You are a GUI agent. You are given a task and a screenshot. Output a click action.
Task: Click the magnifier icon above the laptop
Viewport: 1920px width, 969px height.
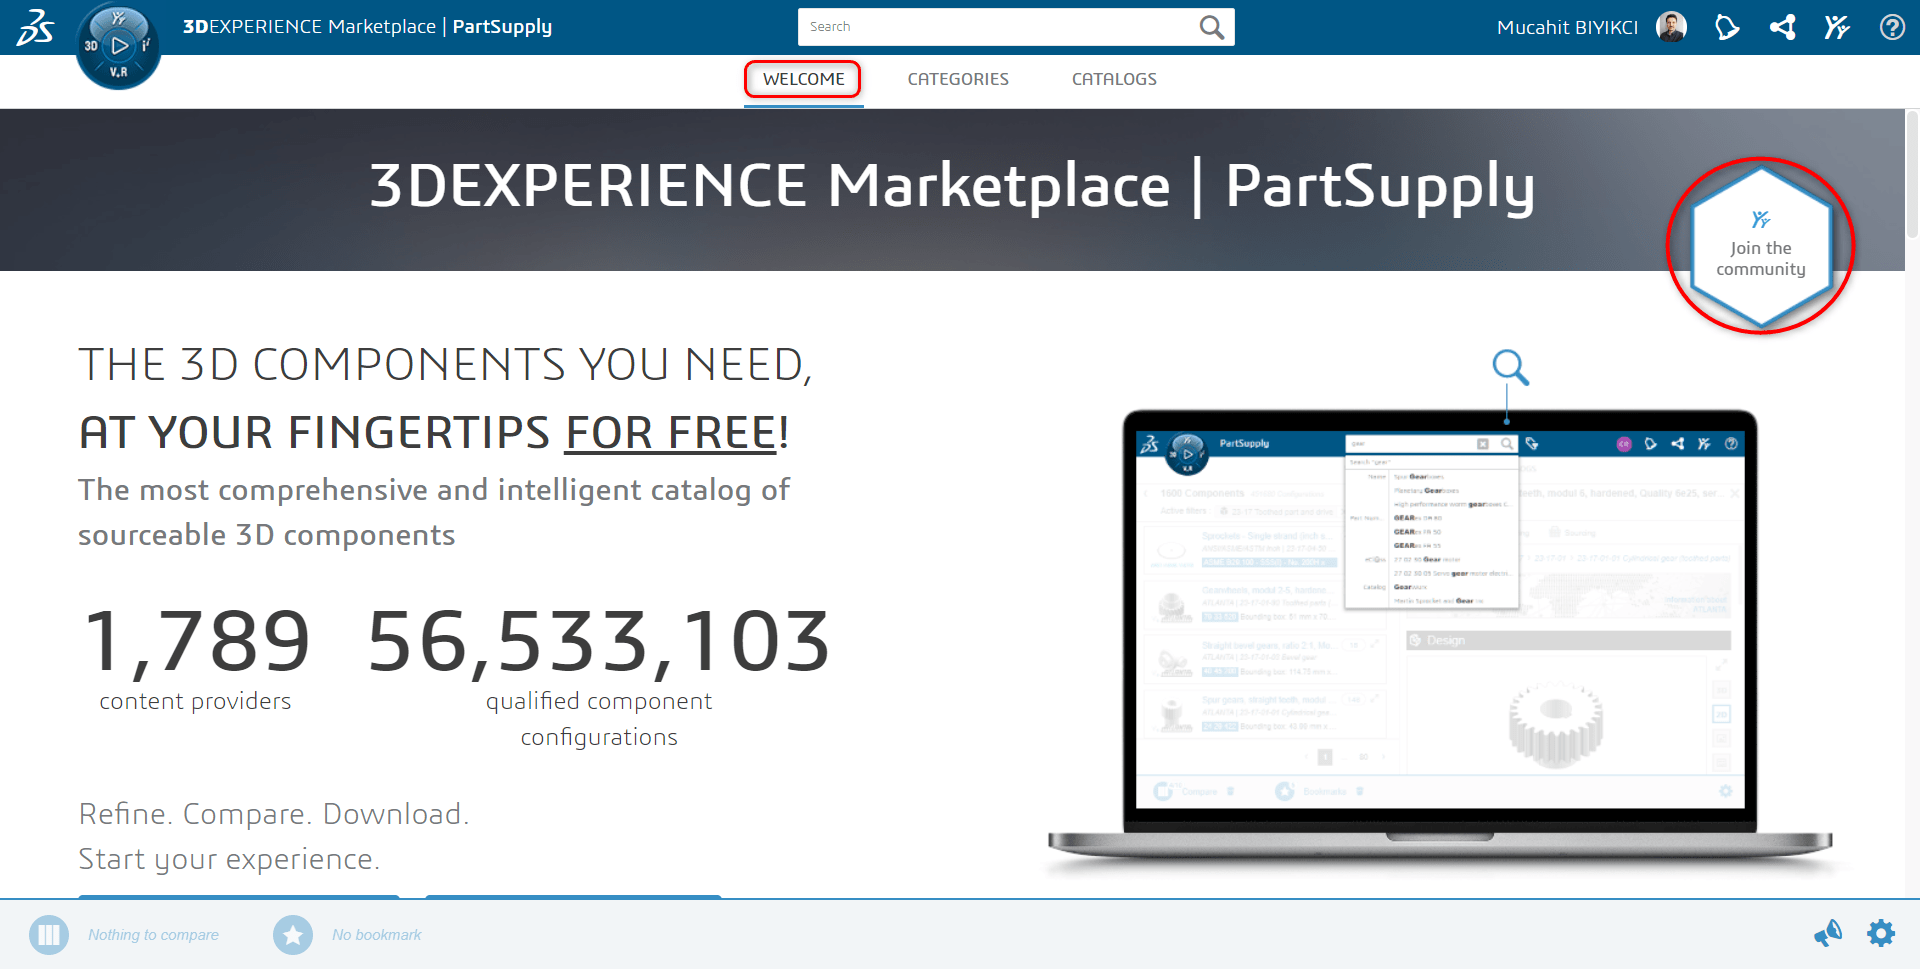(1510, 367)
